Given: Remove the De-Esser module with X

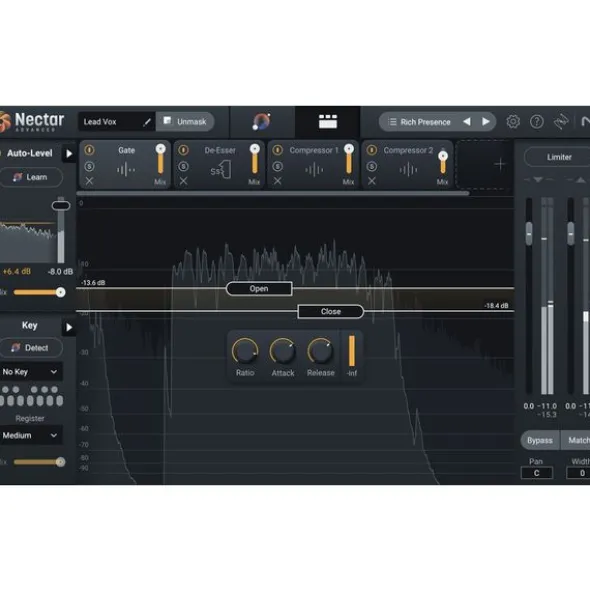Looking at the screenshot, I should 183,181.
